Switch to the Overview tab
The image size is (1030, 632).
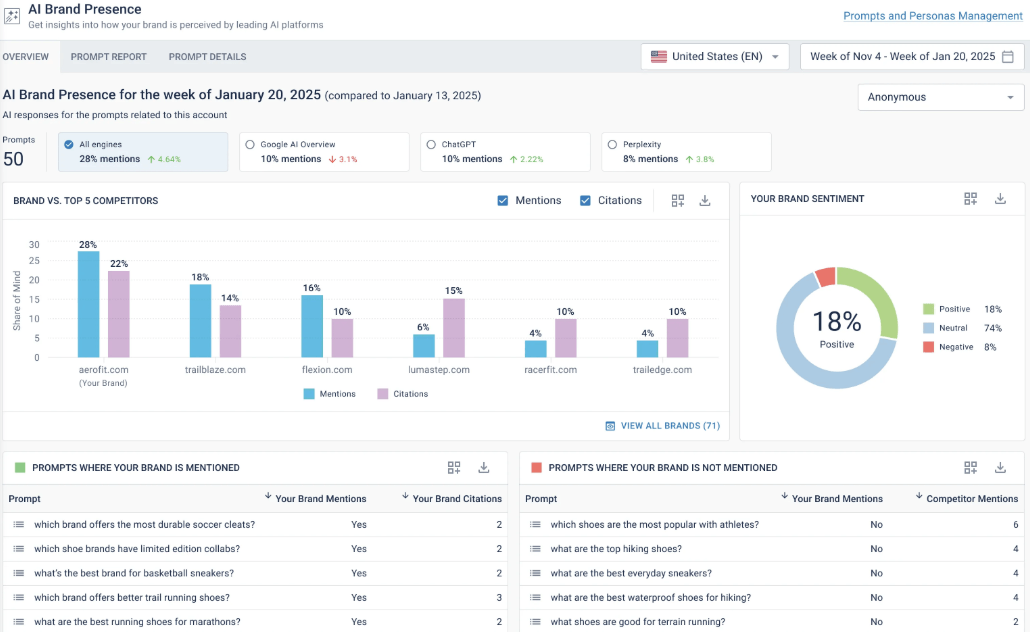(x=26, y=56)
